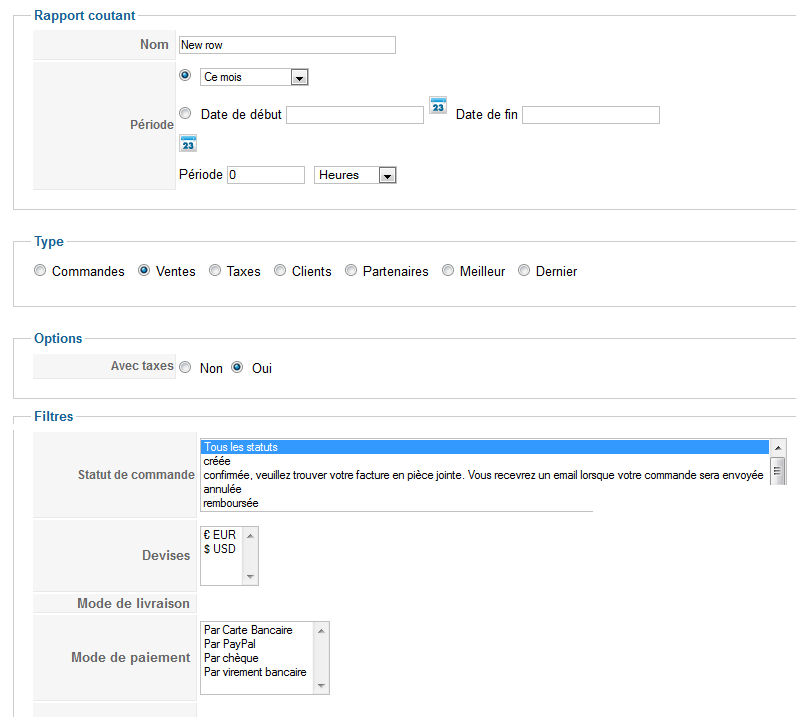Pick Par virement bancaire payment option
The height and width of the screenshot is (717, 796).
pos(255,672)
